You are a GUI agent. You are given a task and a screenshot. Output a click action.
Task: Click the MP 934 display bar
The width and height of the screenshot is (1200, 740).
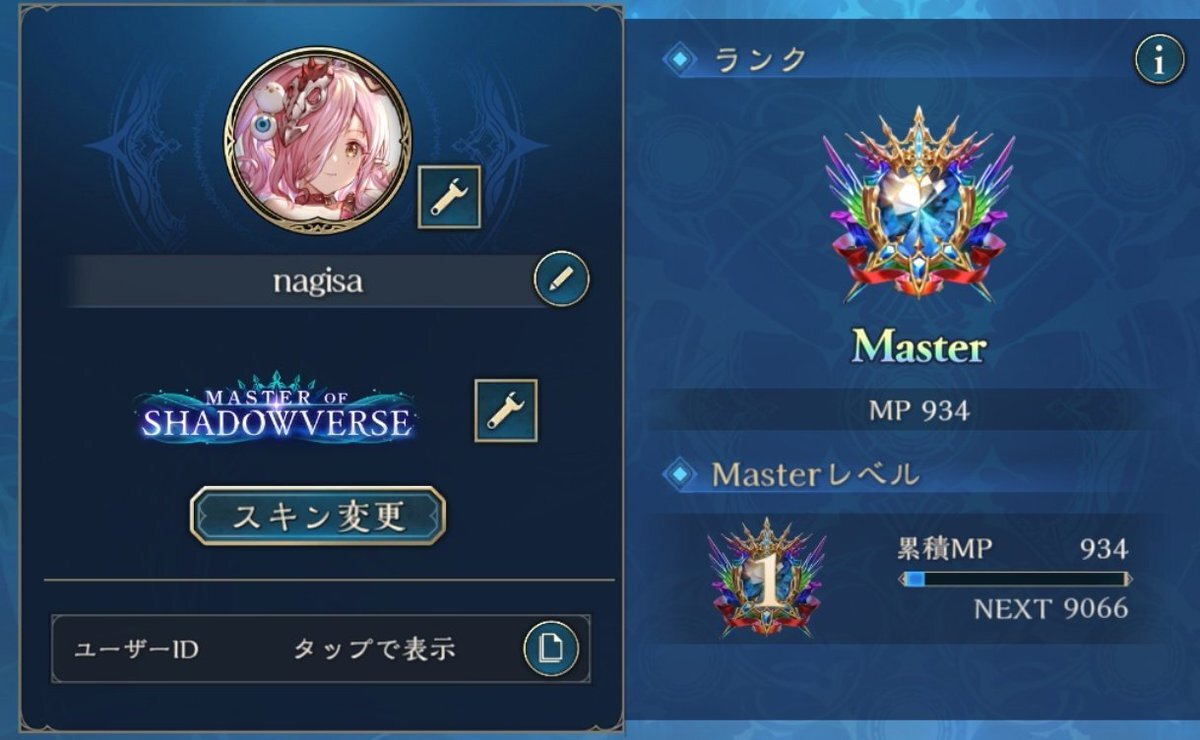point(918,410)
